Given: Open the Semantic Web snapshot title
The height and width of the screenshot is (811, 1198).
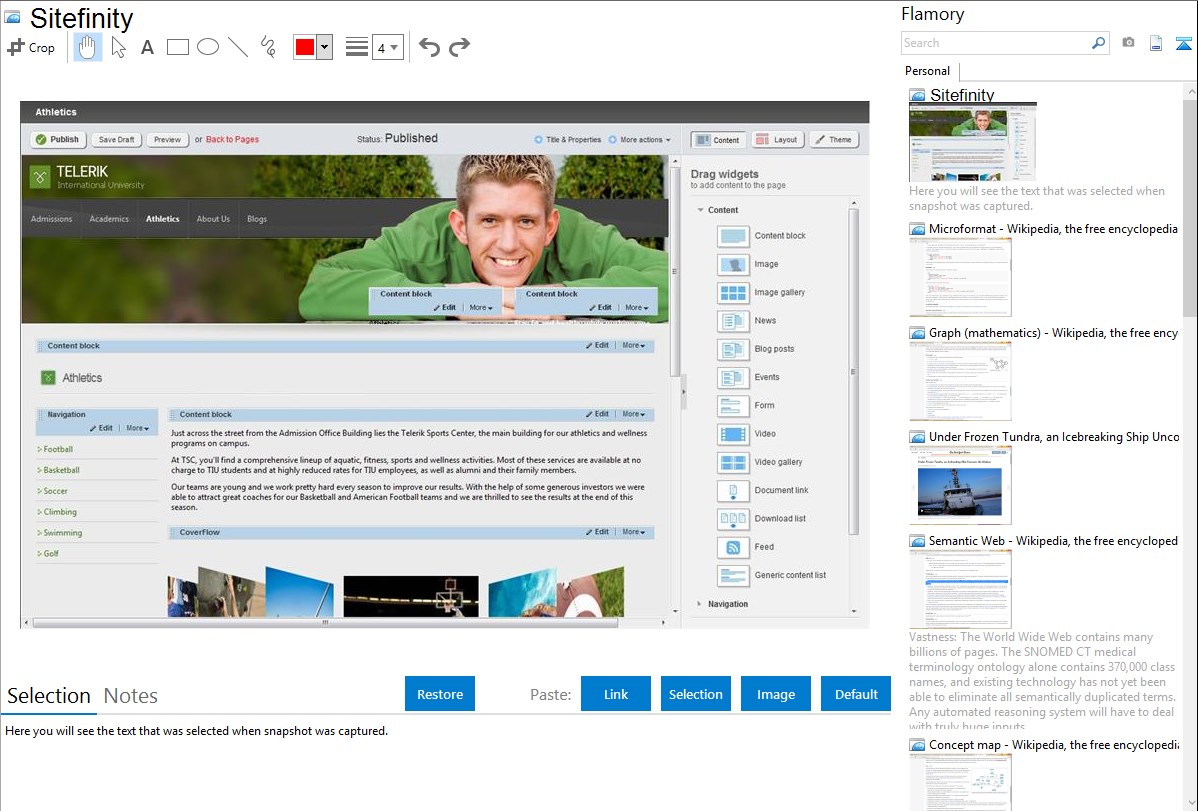Looking at the screenshot, I should [1053, 540].
